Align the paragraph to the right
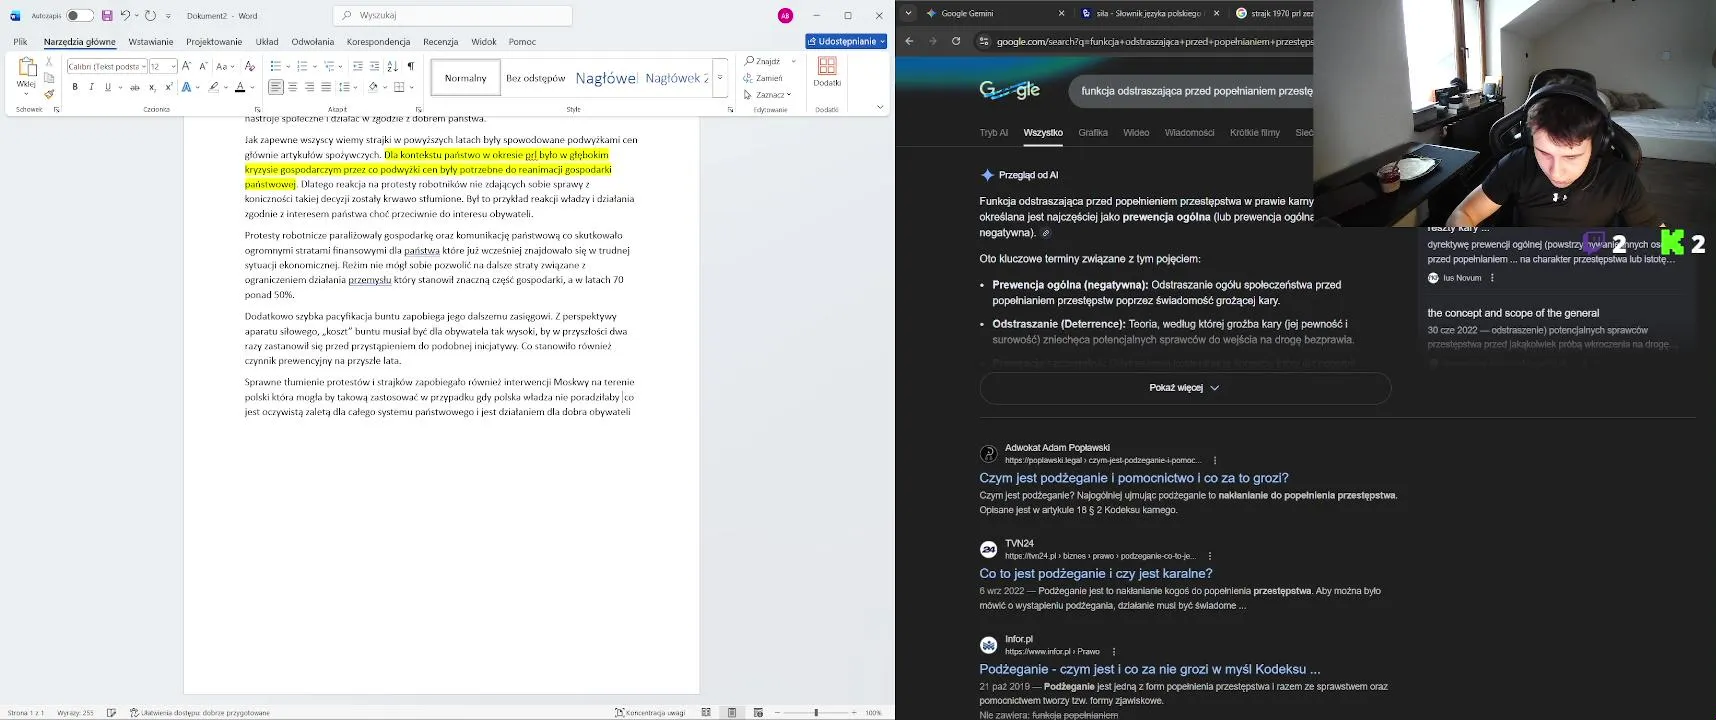 pos(309,87)
